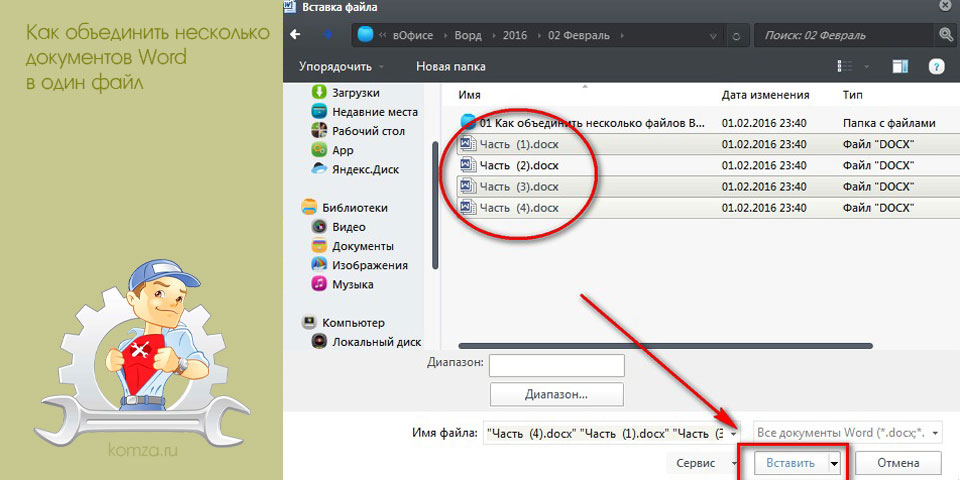The image size is (960, 480).
Task: Click the search magnifier icon
Action: click(945, 35)
